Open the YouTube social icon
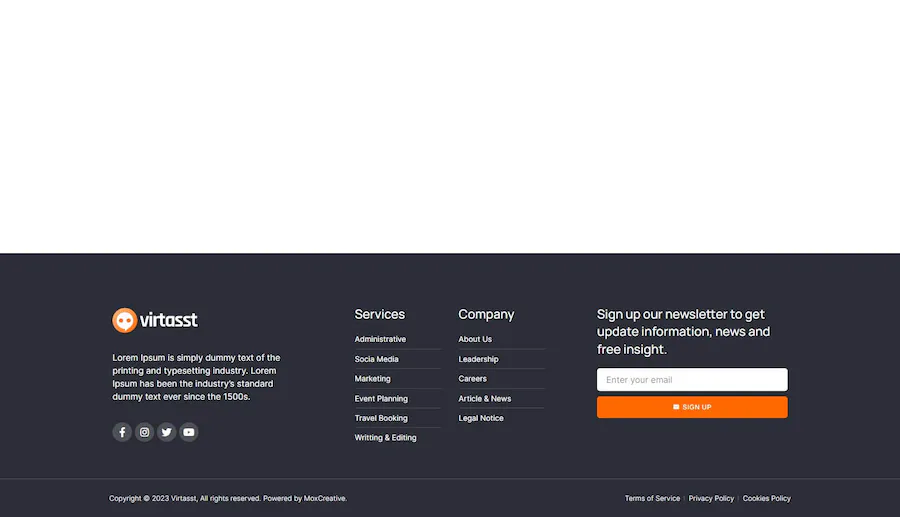 189,432
